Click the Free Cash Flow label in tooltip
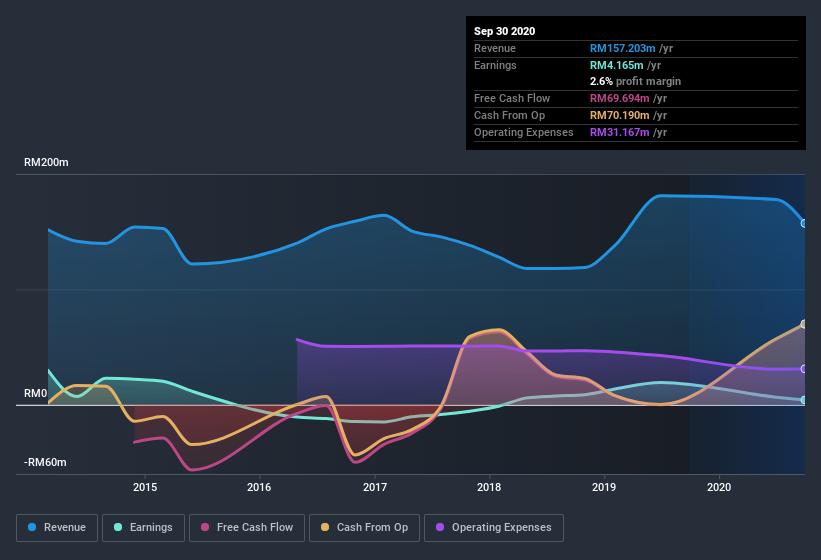 (512, 98)
